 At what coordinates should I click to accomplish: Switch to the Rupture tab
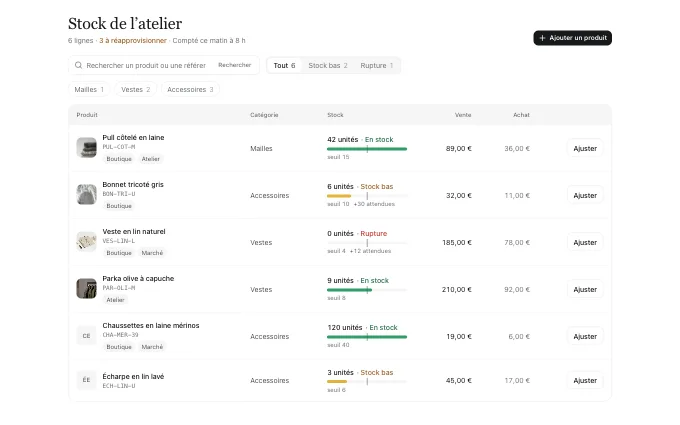click(x=376, y=65)
